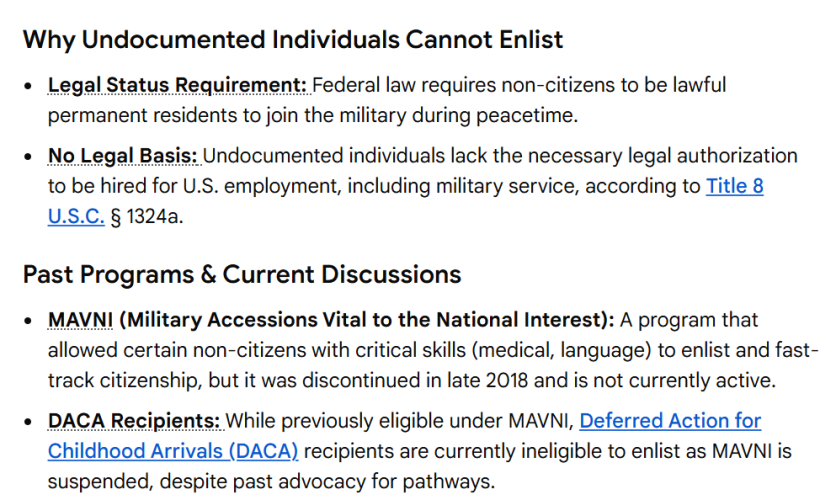836x500 pixels.
Task: Open the "Deferred Action for" link
Action: tap(670, 421)
